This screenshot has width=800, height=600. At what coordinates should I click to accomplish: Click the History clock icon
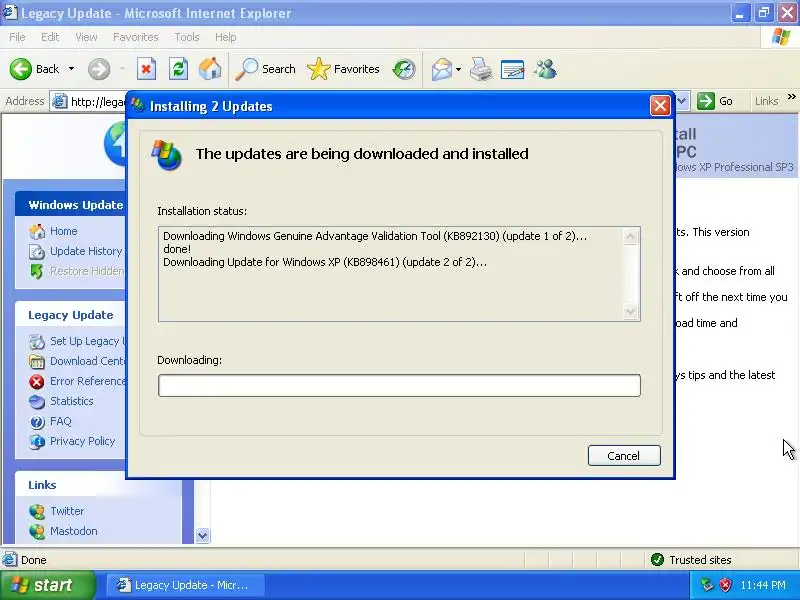[404, 69]
